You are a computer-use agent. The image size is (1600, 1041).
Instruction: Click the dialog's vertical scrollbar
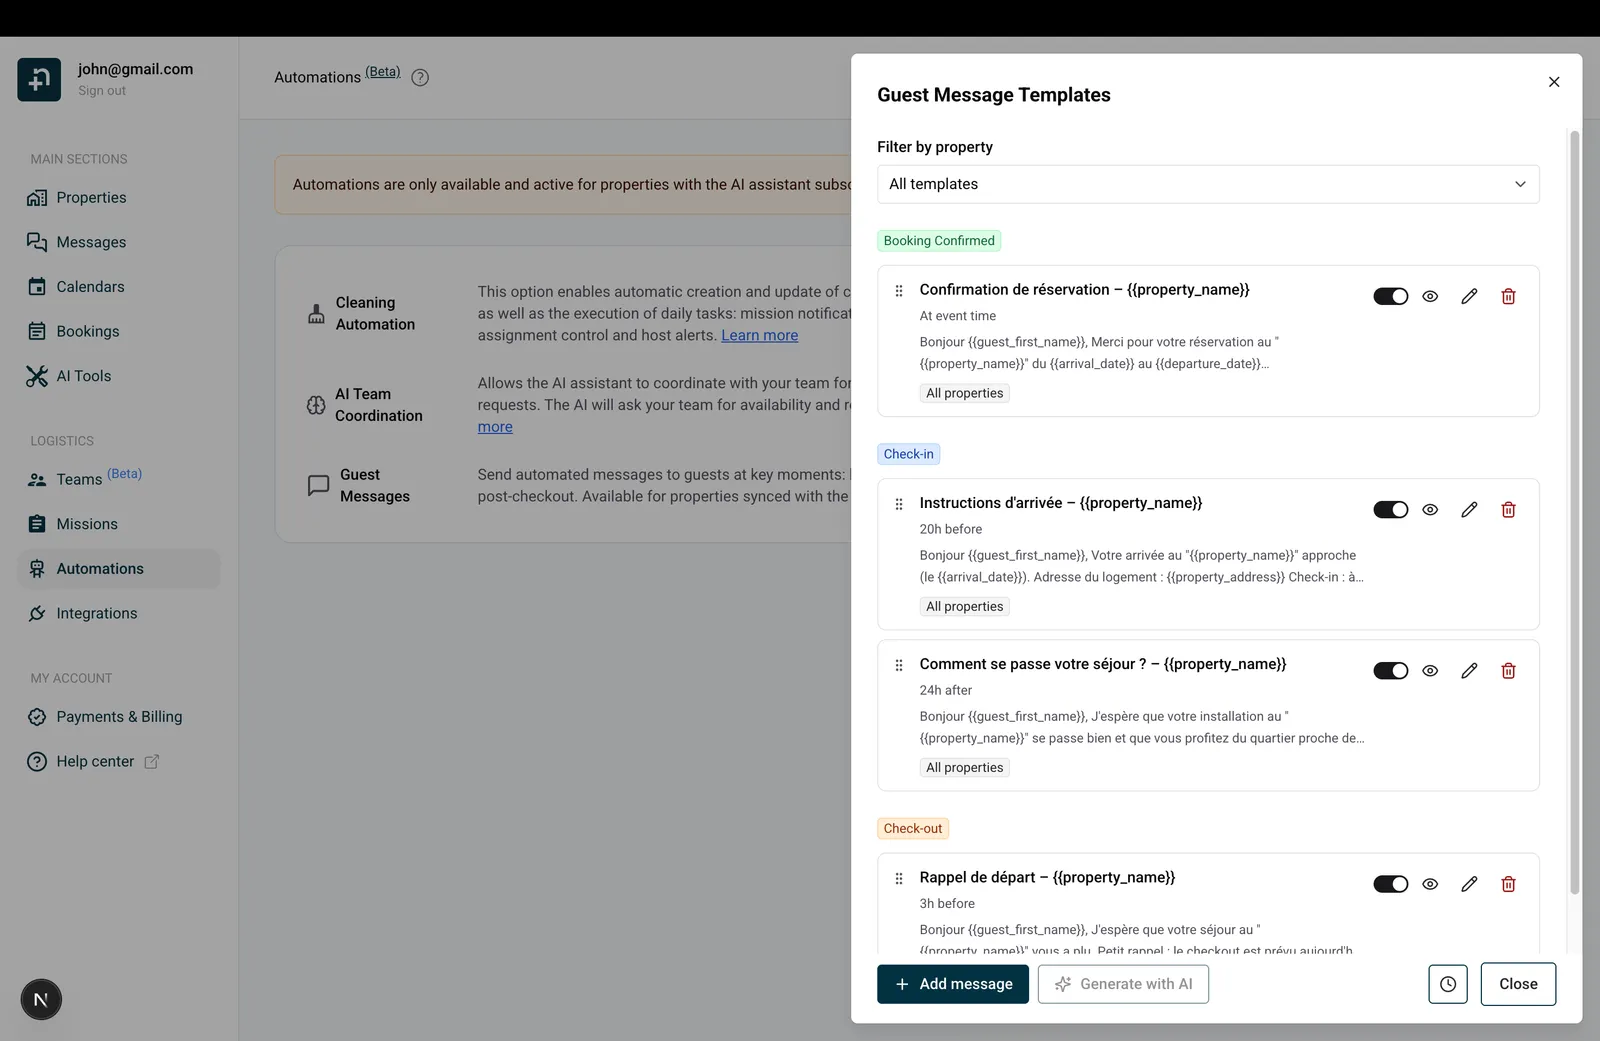point(1574,512)
